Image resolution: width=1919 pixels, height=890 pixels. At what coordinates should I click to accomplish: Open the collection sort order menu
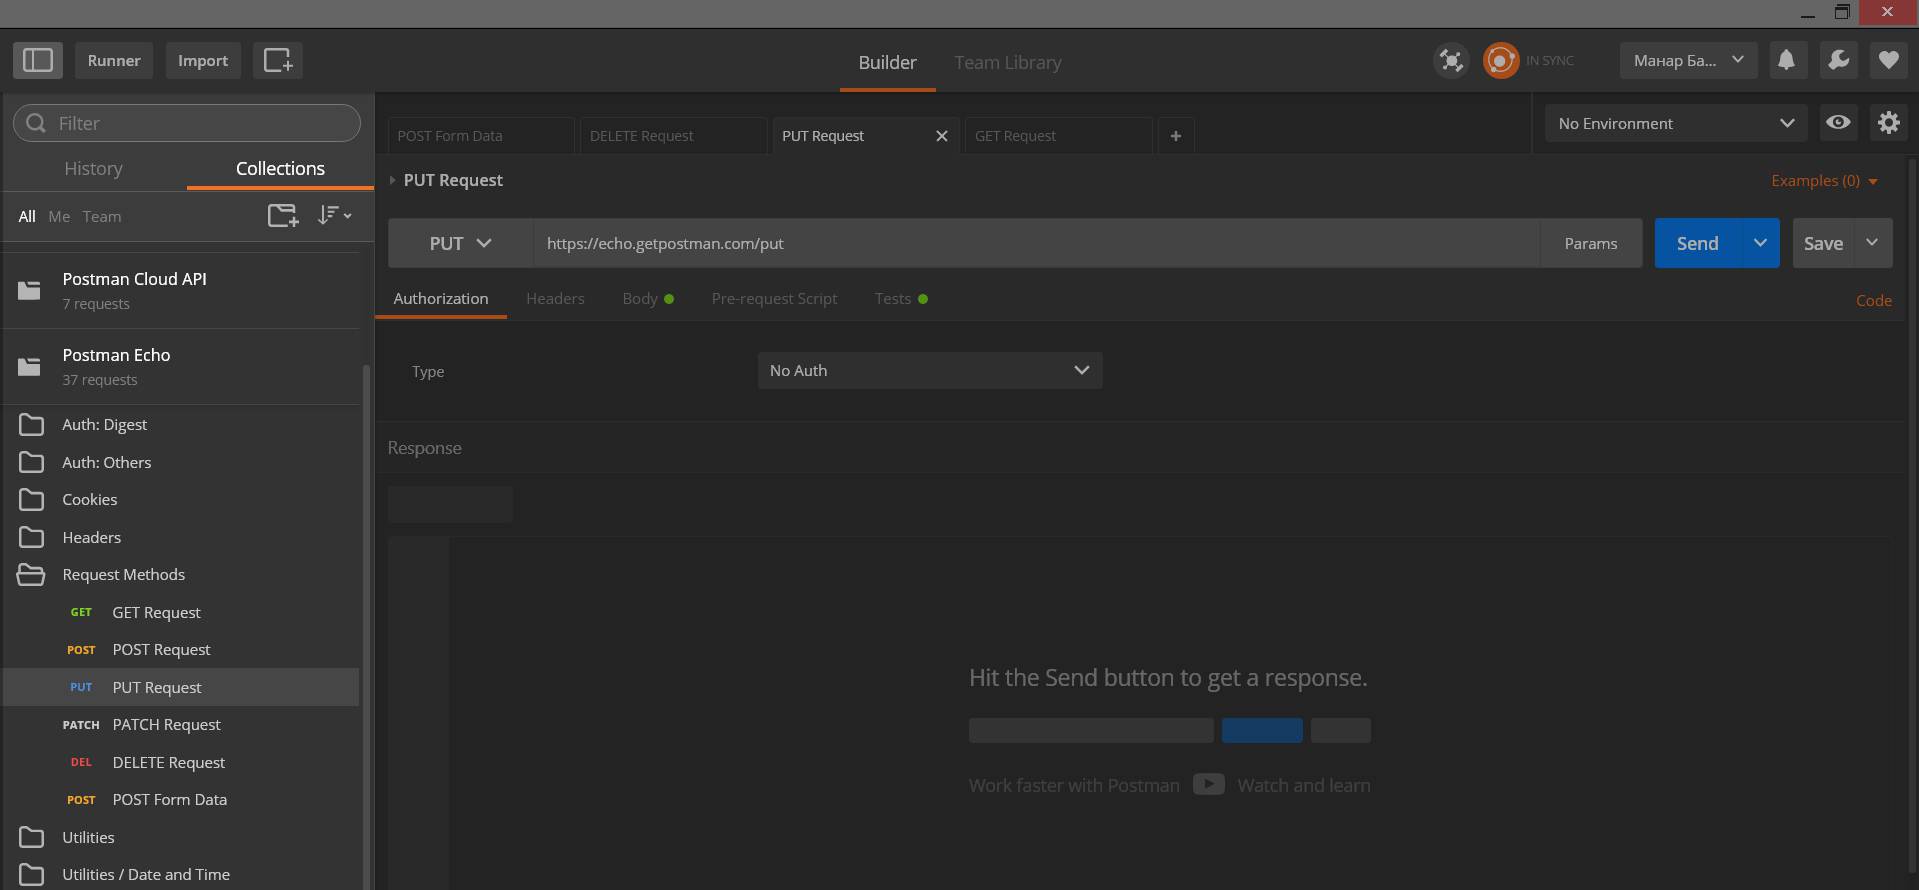334,215
